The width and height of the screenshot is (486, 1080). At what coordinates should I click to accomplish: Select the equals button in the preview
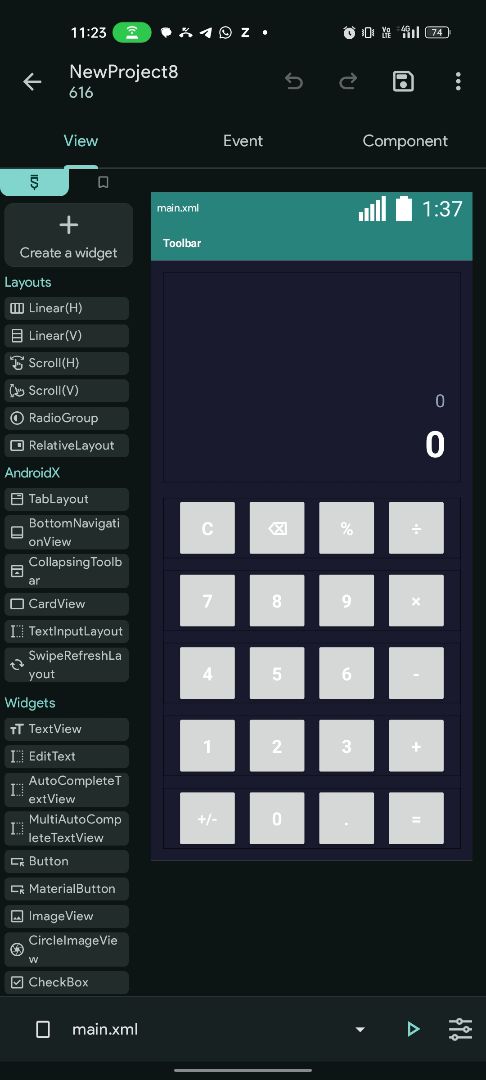tap(416, 818)
